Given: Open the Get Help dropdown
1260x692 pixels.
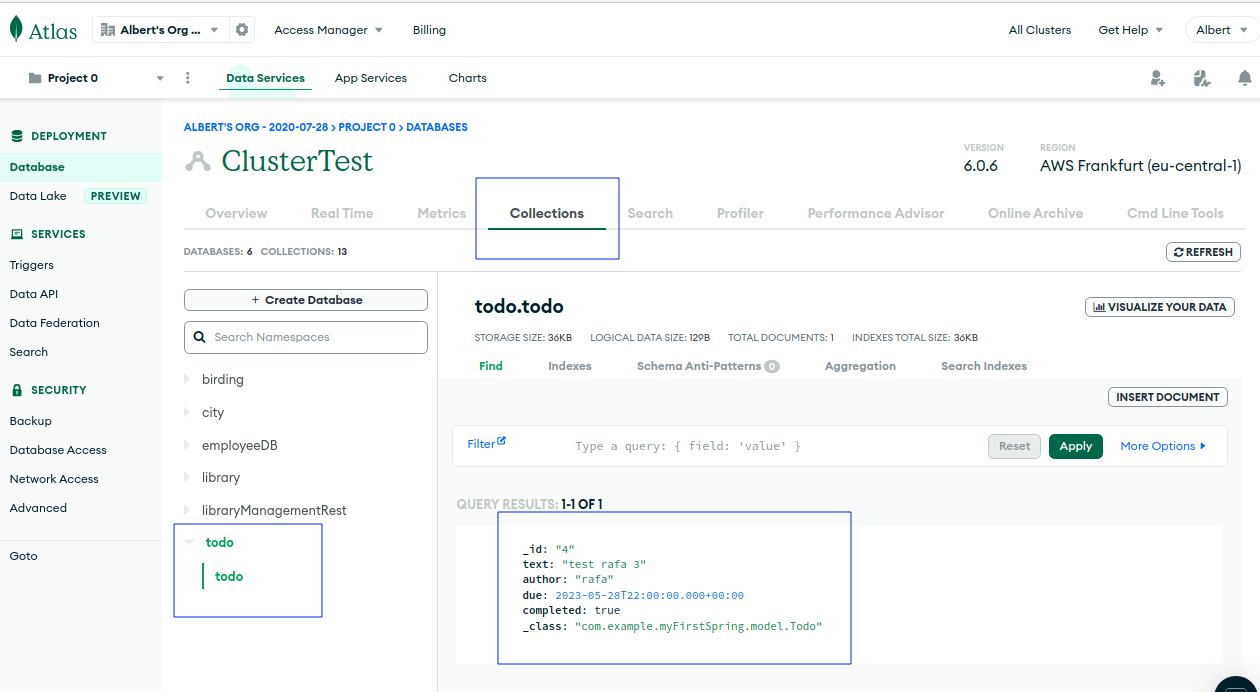Looking at the screenshot, I should click(x=1130, y=30).
